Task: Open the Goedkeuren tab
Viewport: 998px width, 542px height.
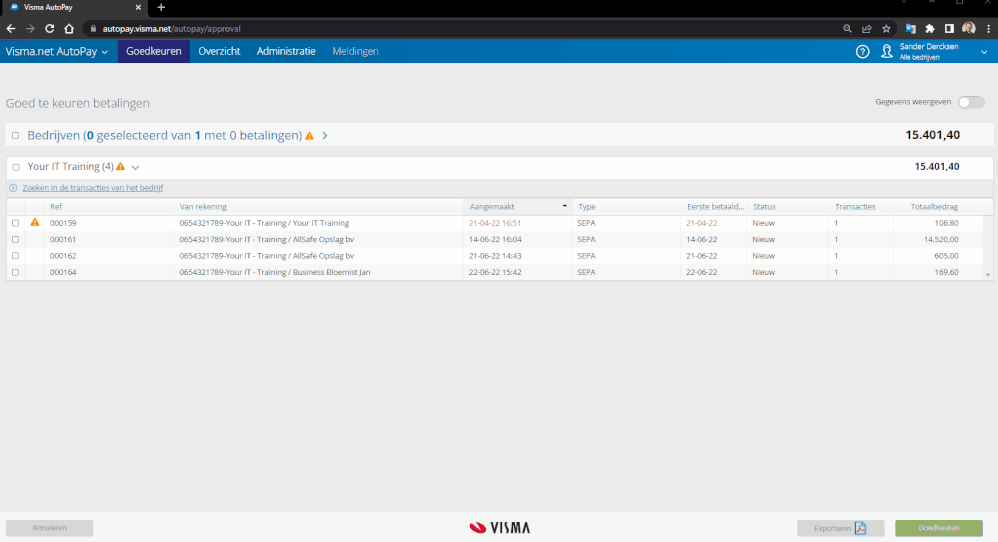Action: 153,52
